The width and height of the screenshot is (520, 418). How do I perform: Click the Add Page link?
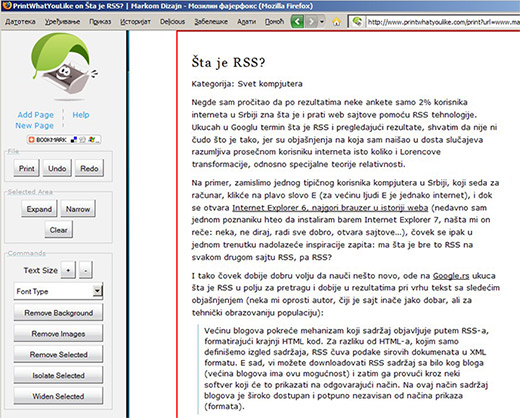pyautogui.click(x=36, y=115)
